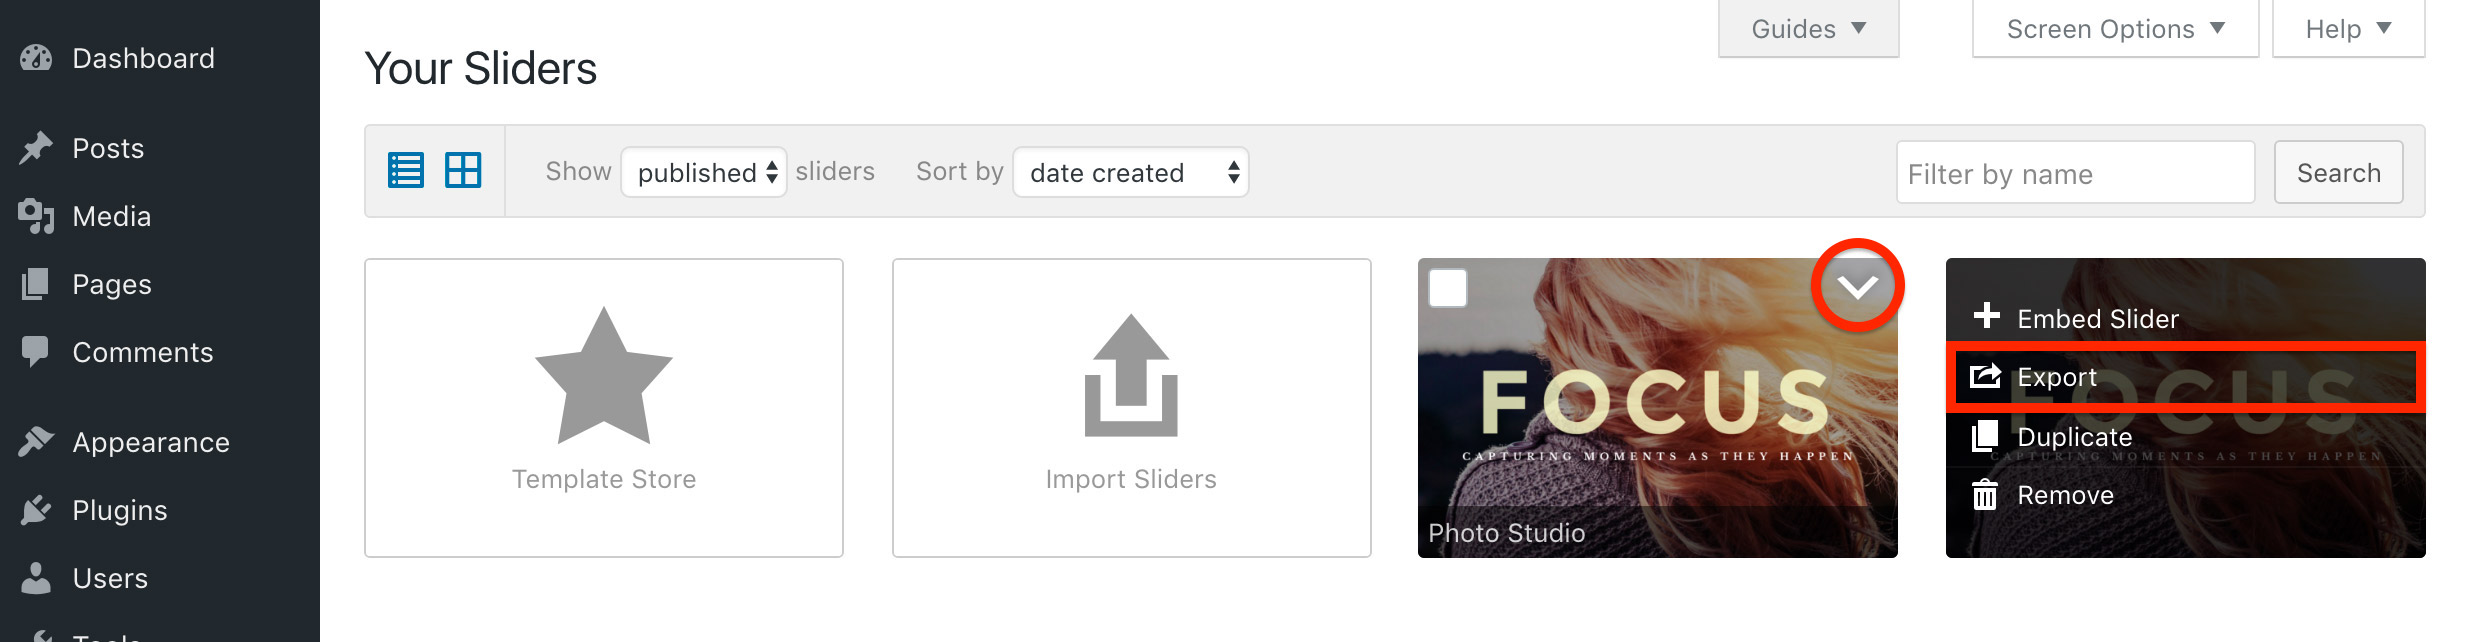2466x642 pixels.
Task: Expand the Photo Studio slider actions chevron
Action: (x=1857, y=287)
